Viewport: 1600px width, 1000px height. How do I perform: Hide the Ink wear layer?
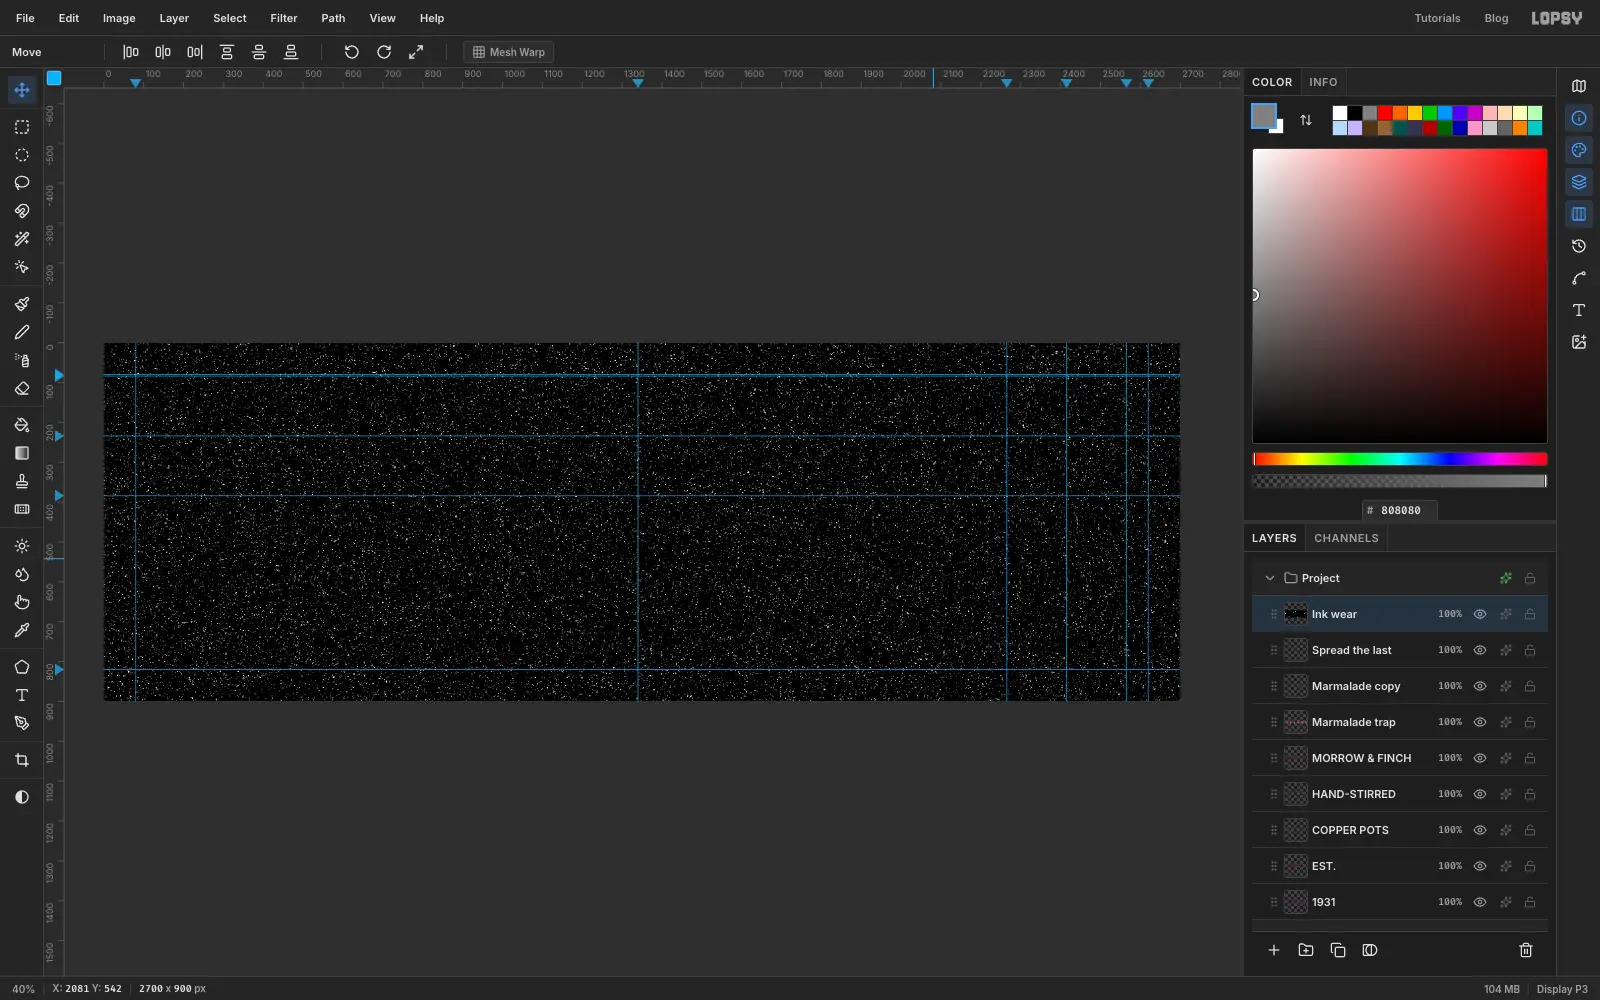pyautogui.click(x=1480, y=614)
